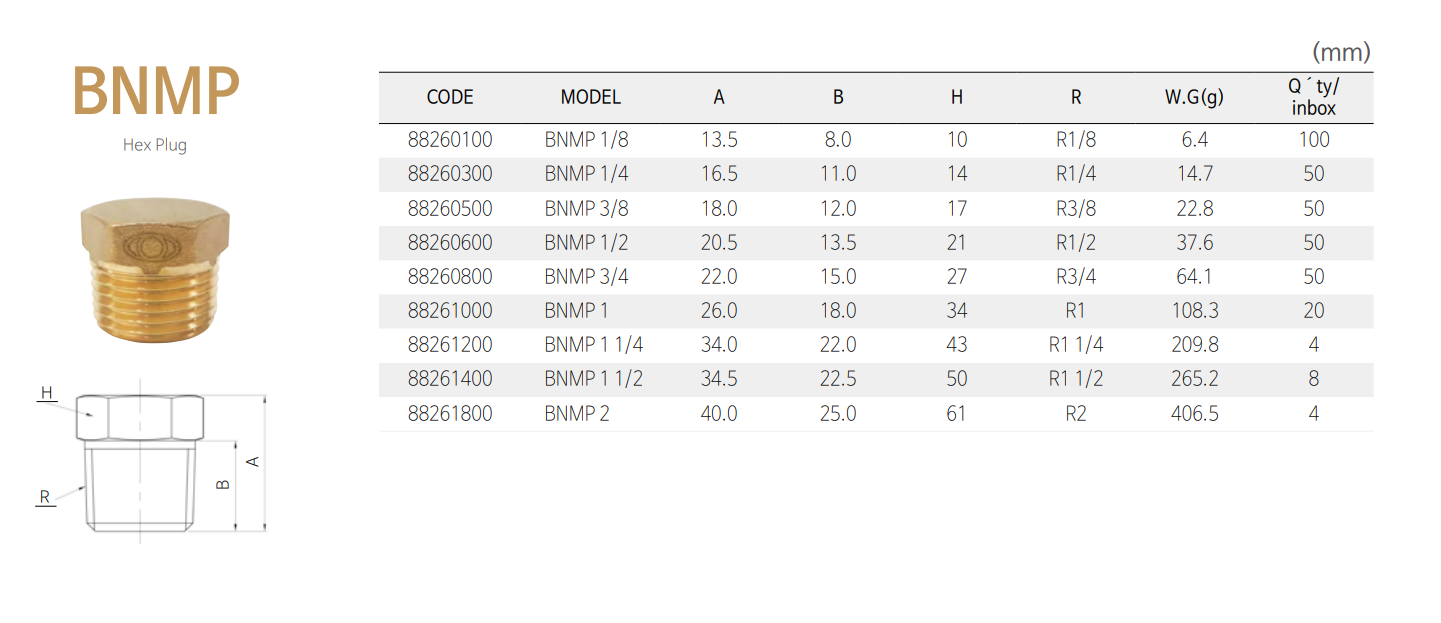Viewport: 1441px width, 623px height.
Task: Click the Hex Plug subtitle text
Action: 155,145
